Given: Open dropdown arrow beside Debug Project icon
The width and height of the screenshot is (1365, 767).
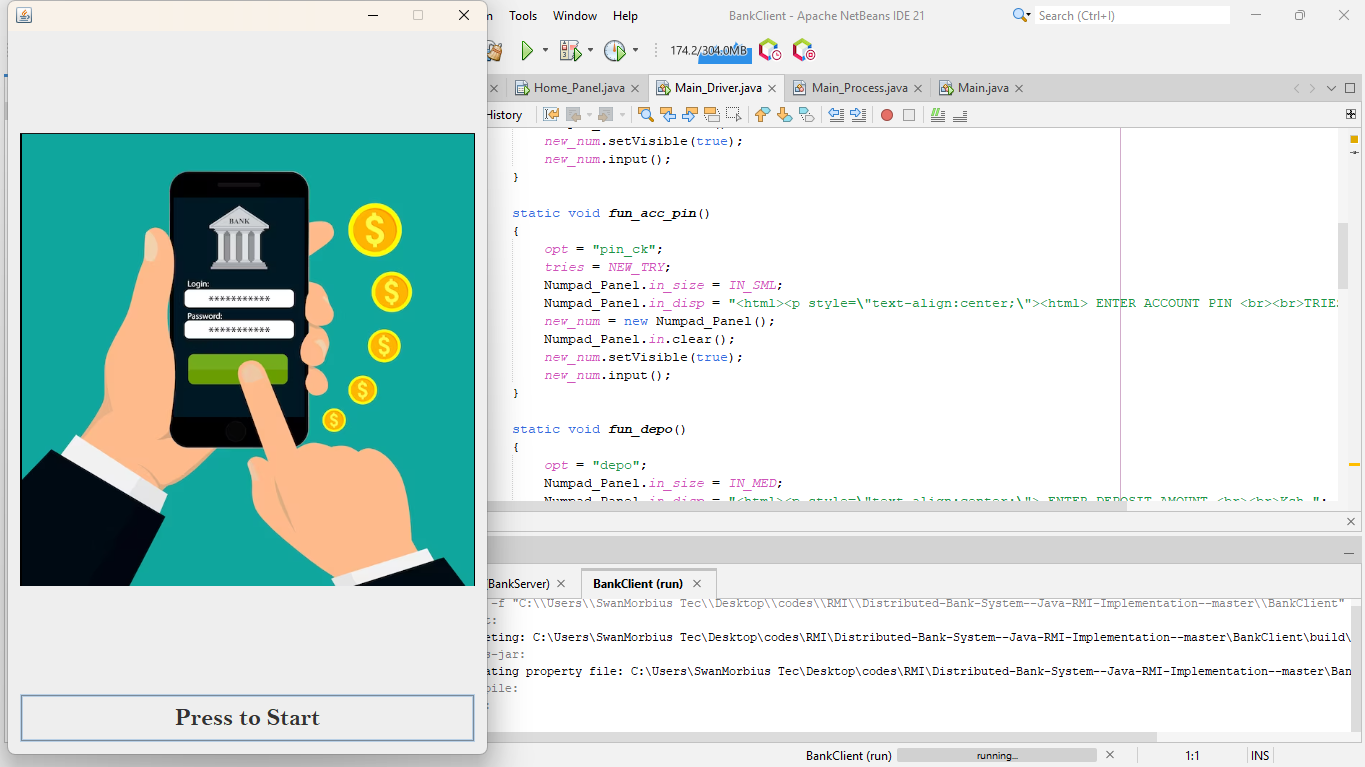Looking at the screenshot, I should pyautogui.click(x=590, y=50).
